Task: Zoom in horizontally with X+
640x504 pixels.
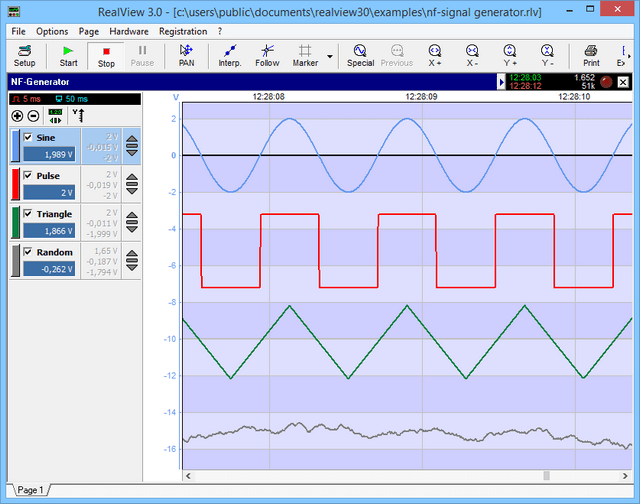Action: point(435,54)
